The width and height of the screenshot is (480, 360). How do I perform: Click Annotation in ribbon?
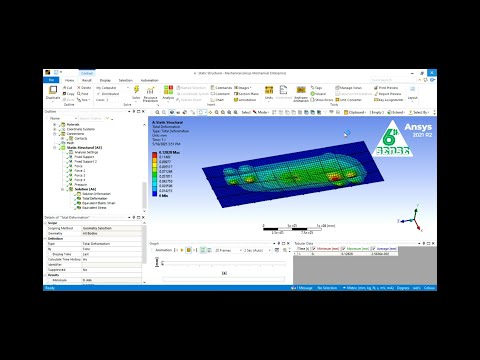click(245, 100)
